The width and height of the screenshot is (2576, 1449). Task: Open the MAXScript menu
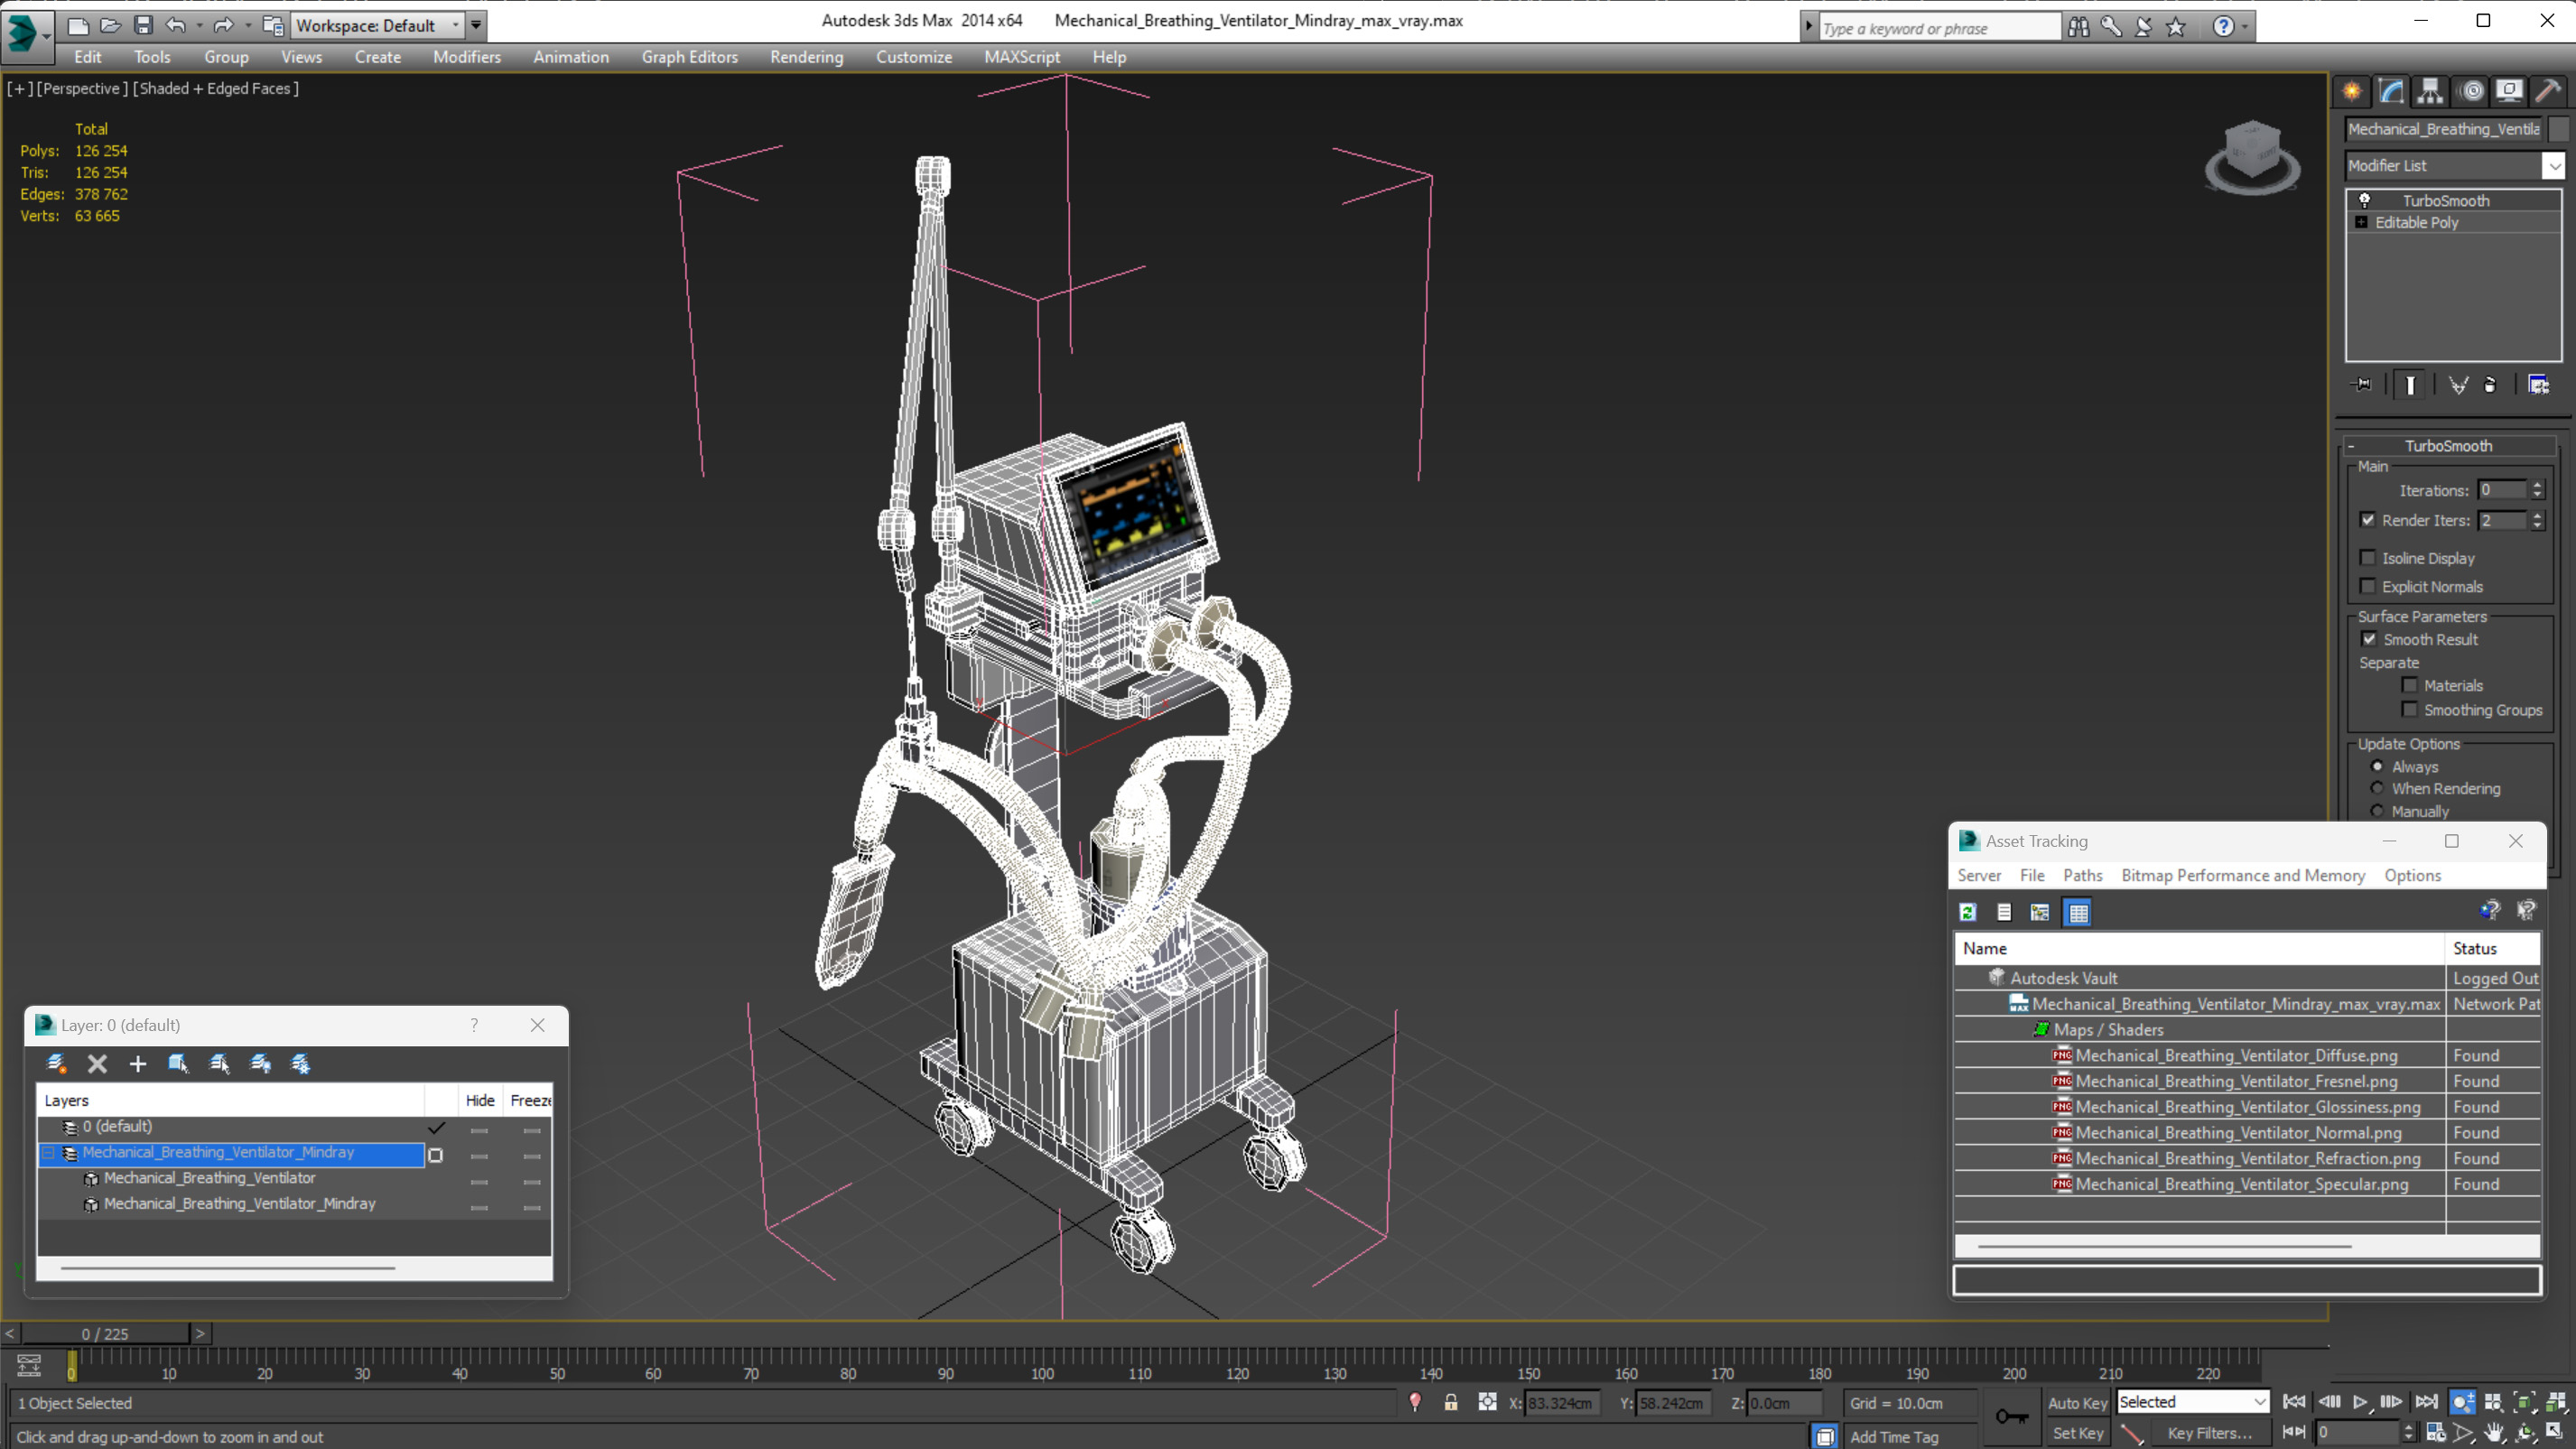tap(1022, 57)
